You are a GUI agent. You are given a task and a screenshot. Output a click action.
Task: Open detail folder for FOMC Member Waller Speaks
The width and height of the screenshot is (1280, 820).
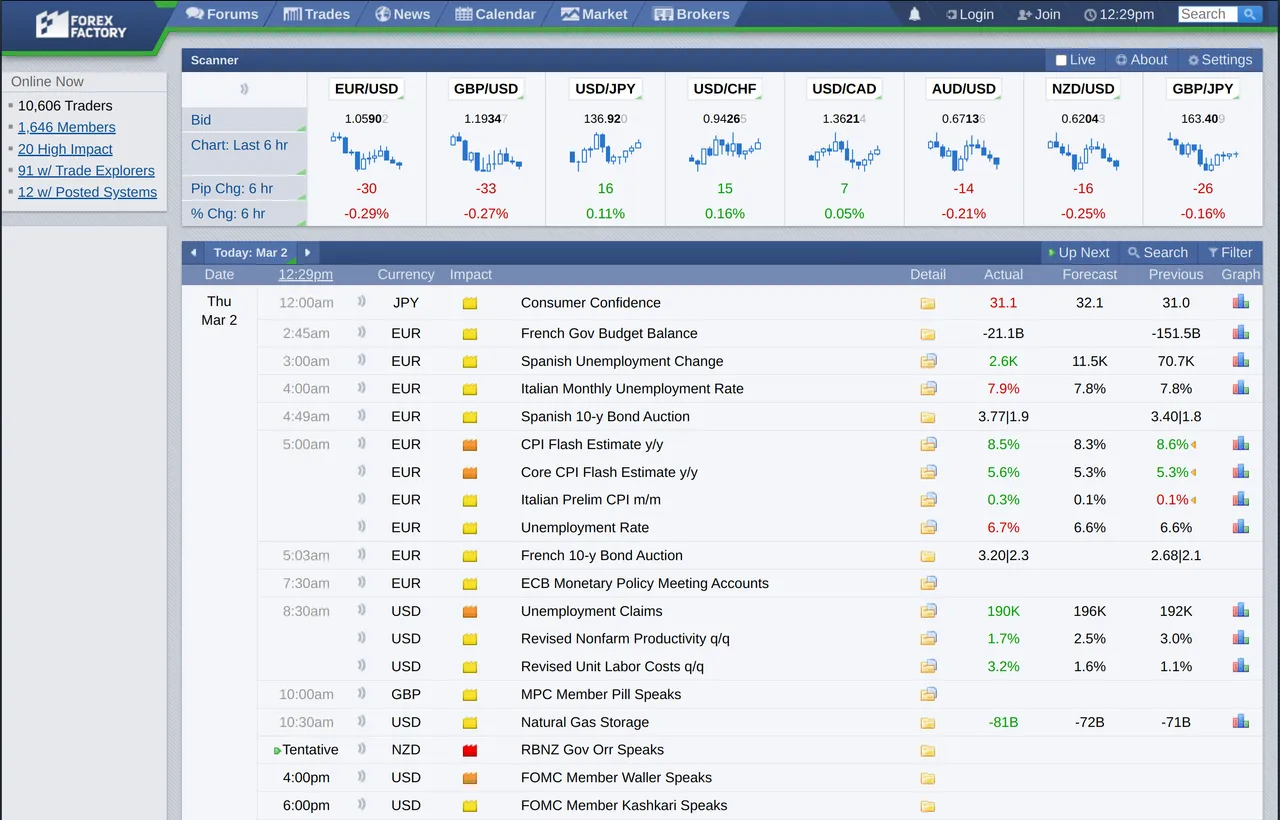click(928, 778)
